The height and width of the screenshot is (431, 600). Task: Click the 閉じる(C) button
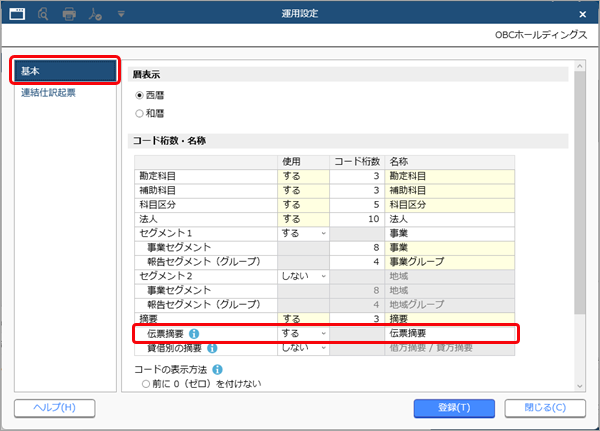(545, 408)
